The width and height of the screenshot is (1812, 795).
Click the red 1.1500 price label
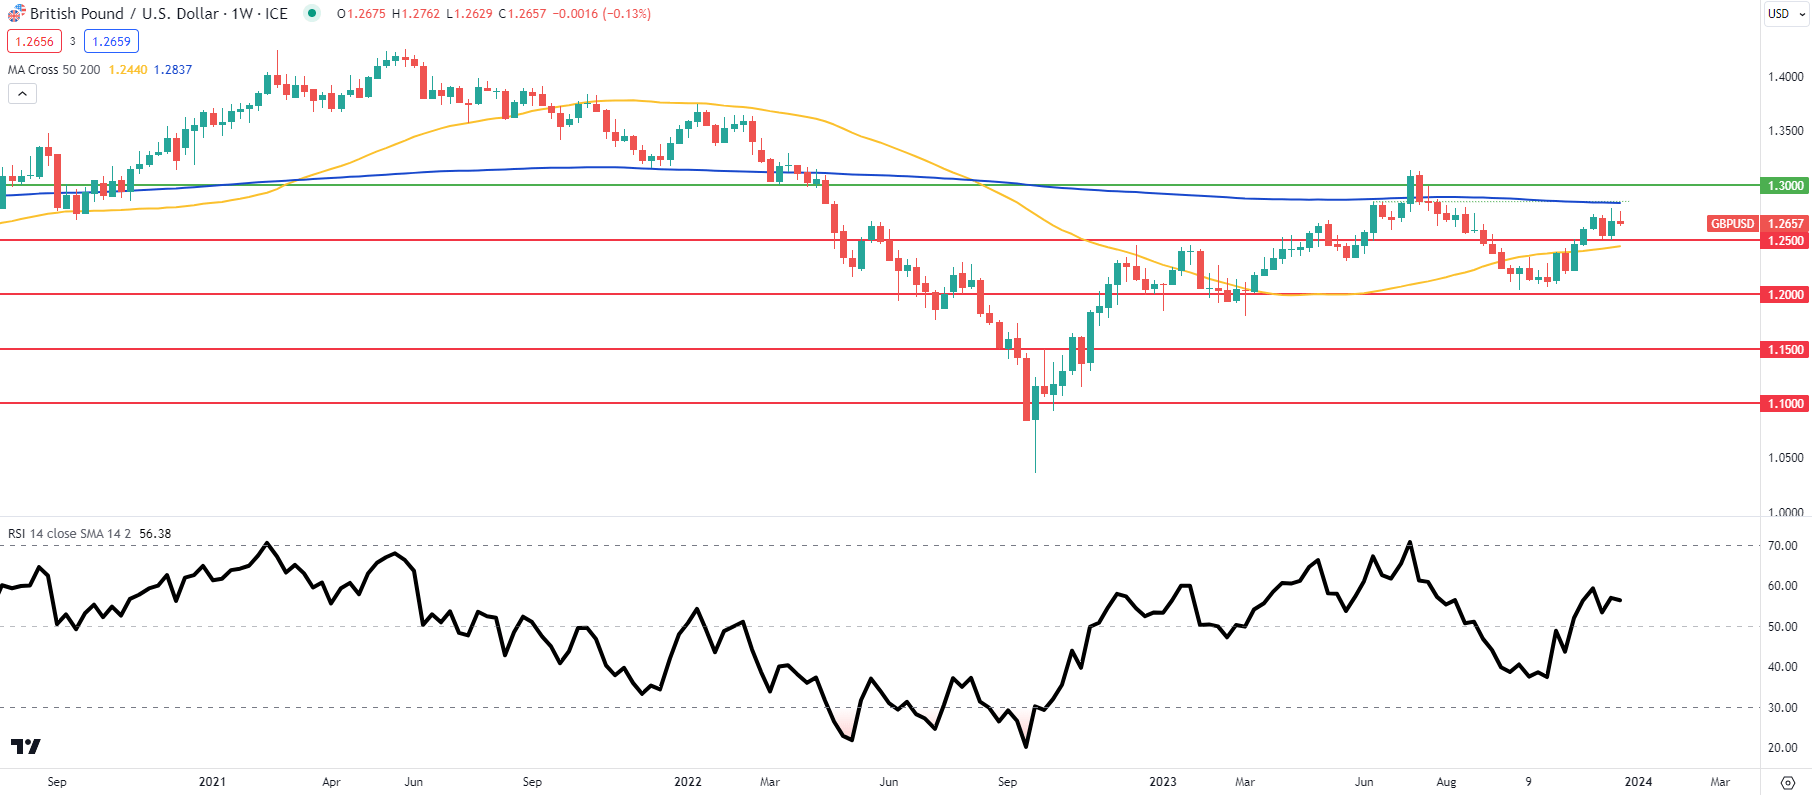pos(1786,350)
